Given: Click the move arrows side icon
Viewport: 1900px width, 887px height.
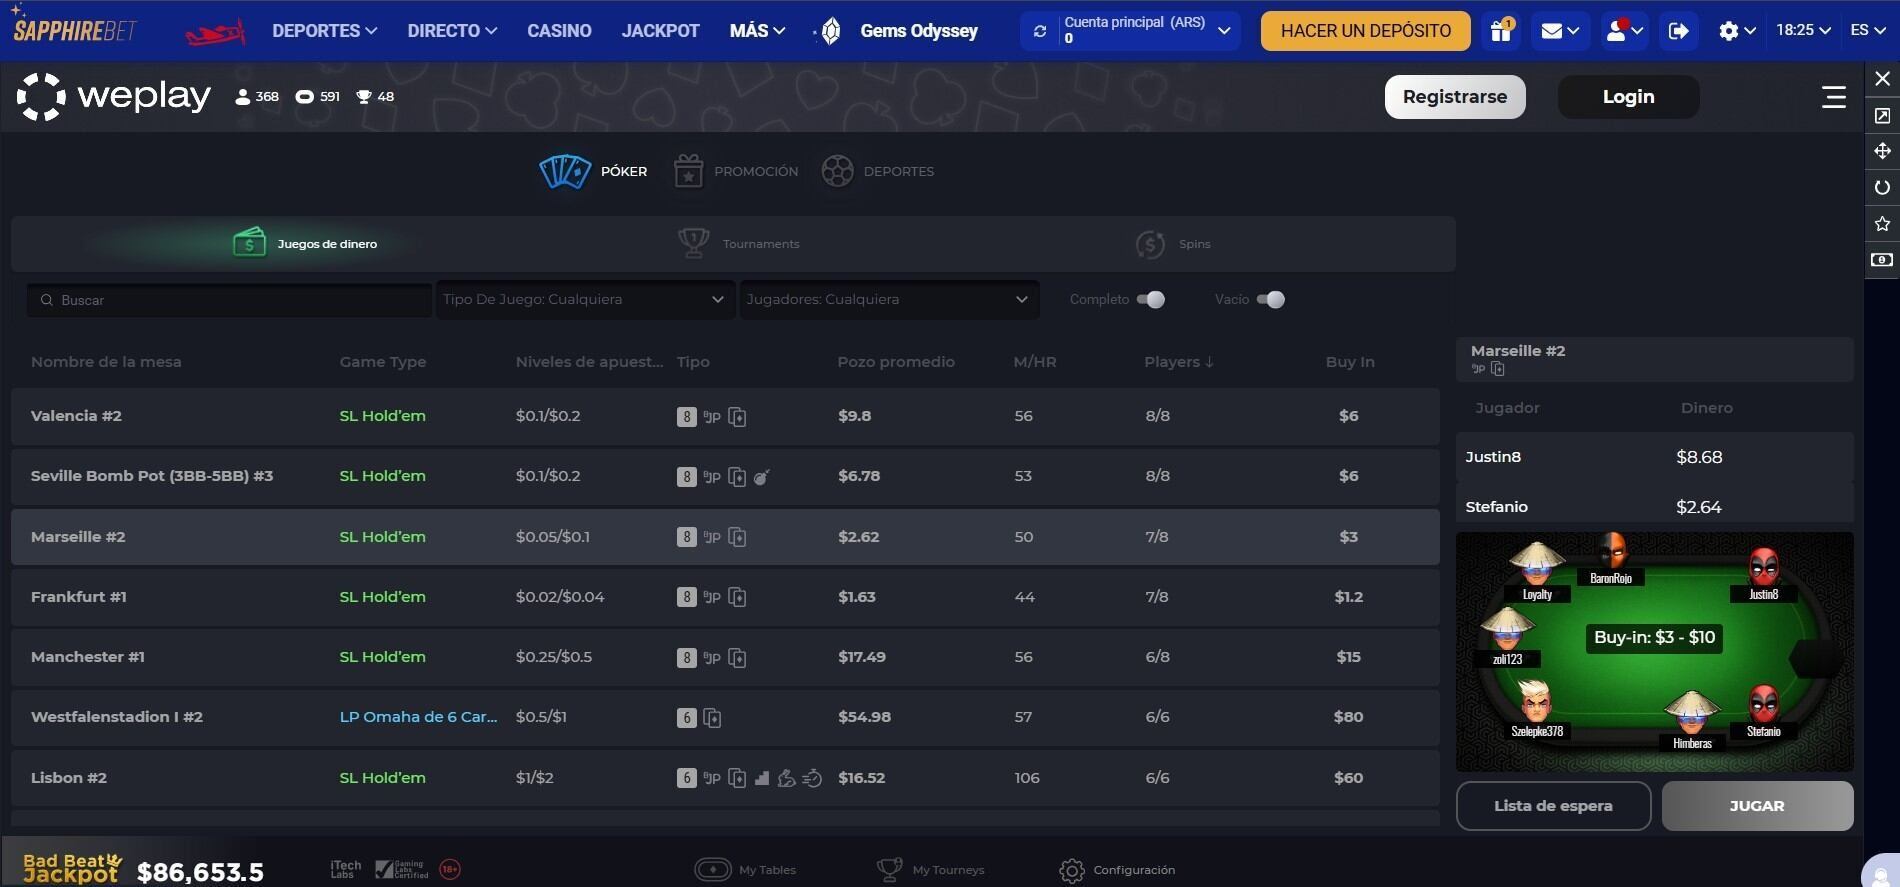Looking at the screenshot, I should (x=1882, y=151).
